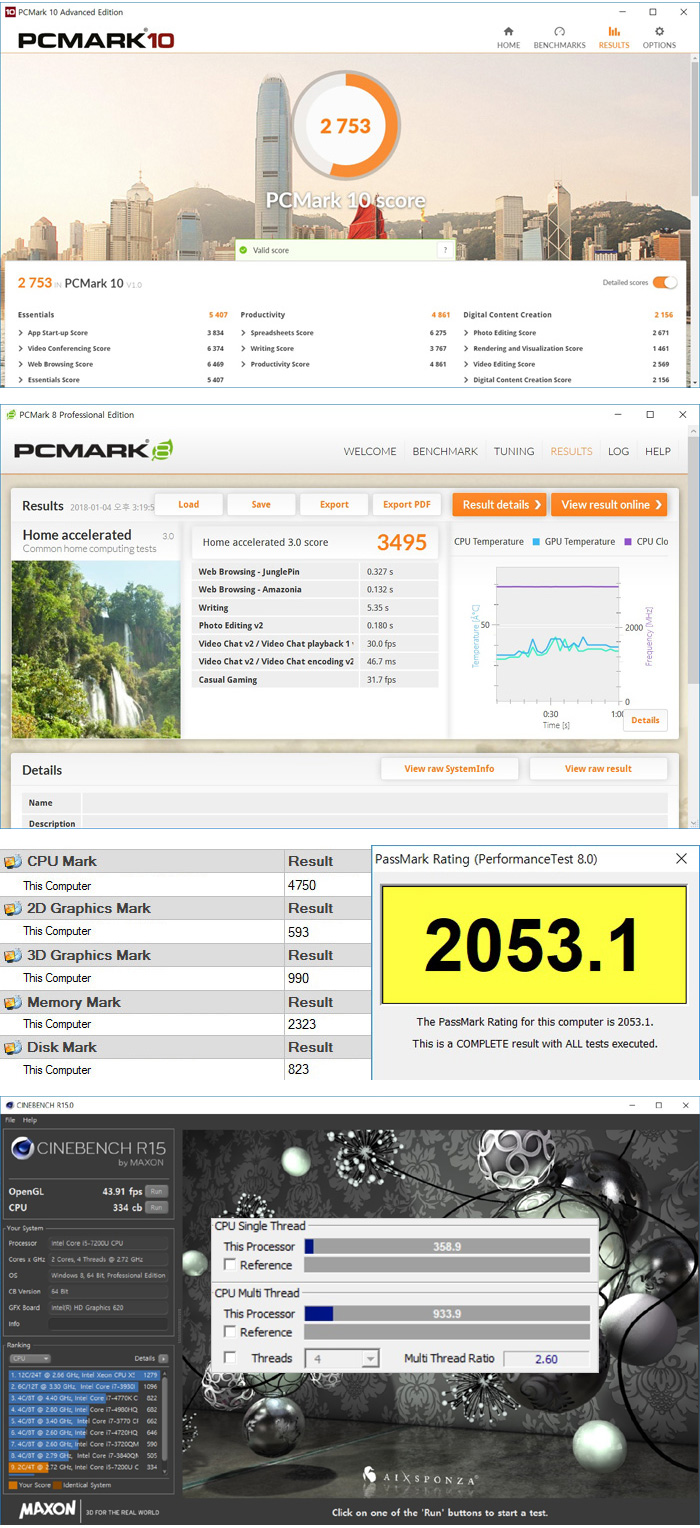Expand Web Browsing Score row
700x1528 pixels.
click(22, 365)
